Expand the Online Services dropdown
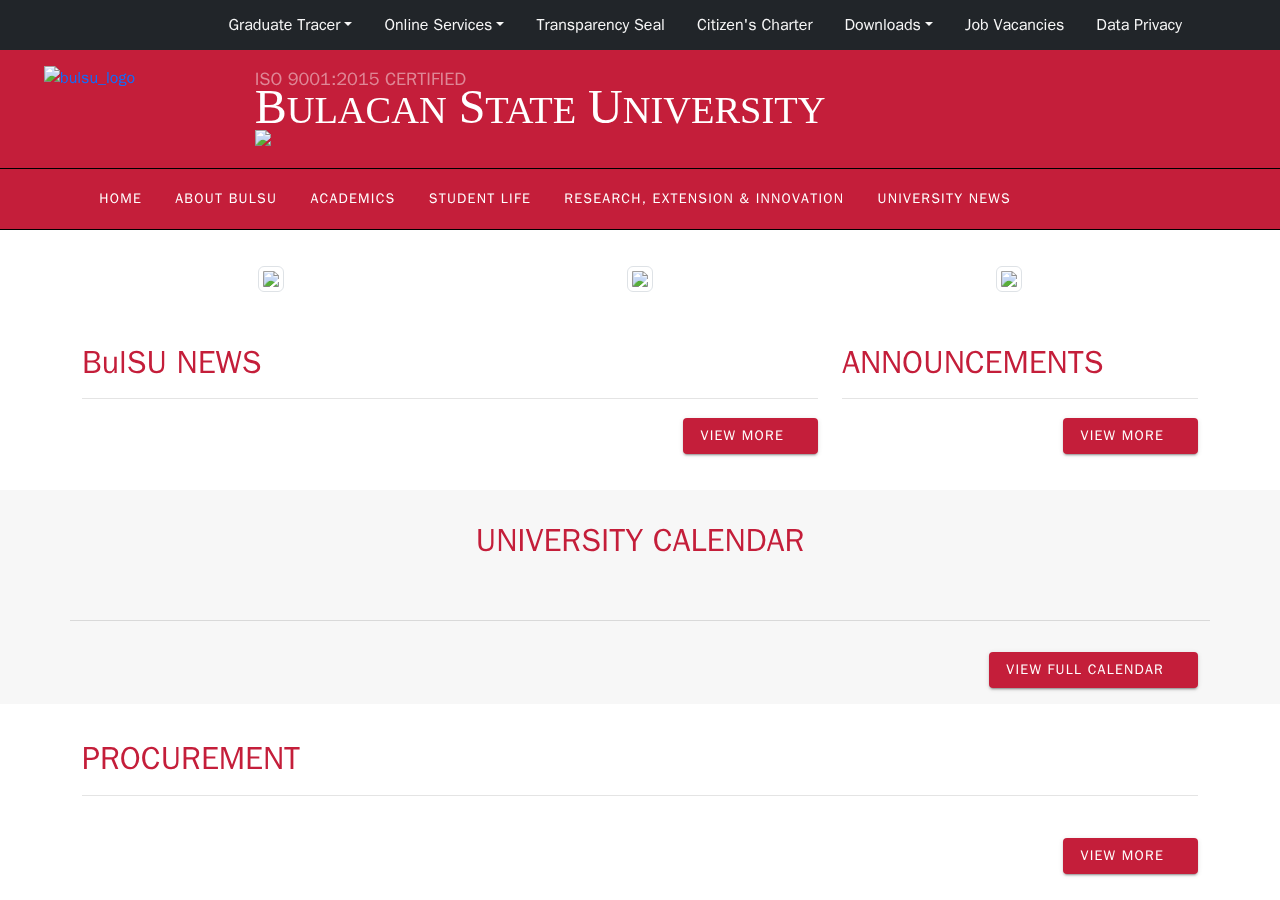This screenshot has width=1280, height=900. [444, 25]
